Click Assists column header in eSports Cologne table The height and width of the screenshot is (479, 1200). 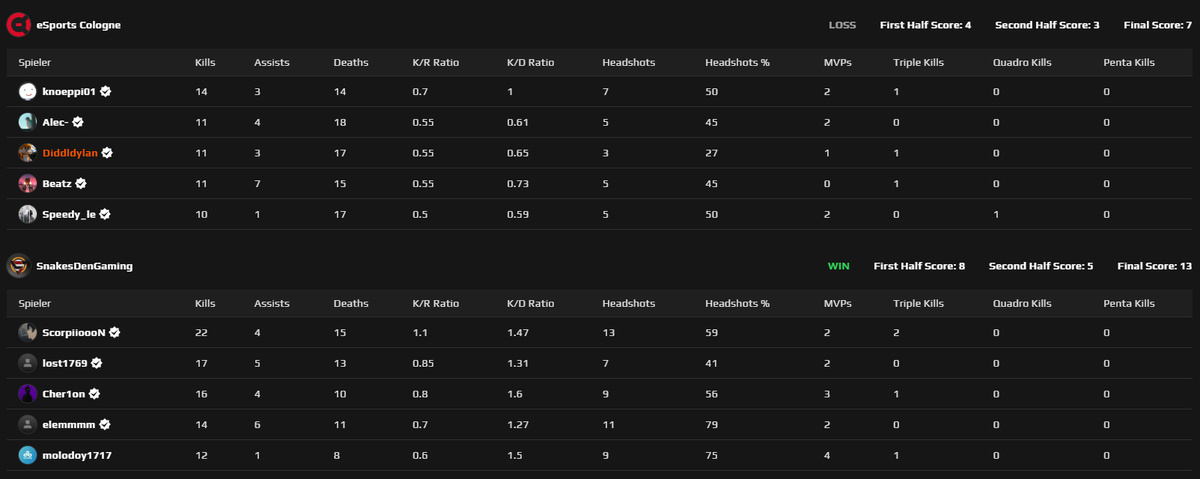point(272,62)
